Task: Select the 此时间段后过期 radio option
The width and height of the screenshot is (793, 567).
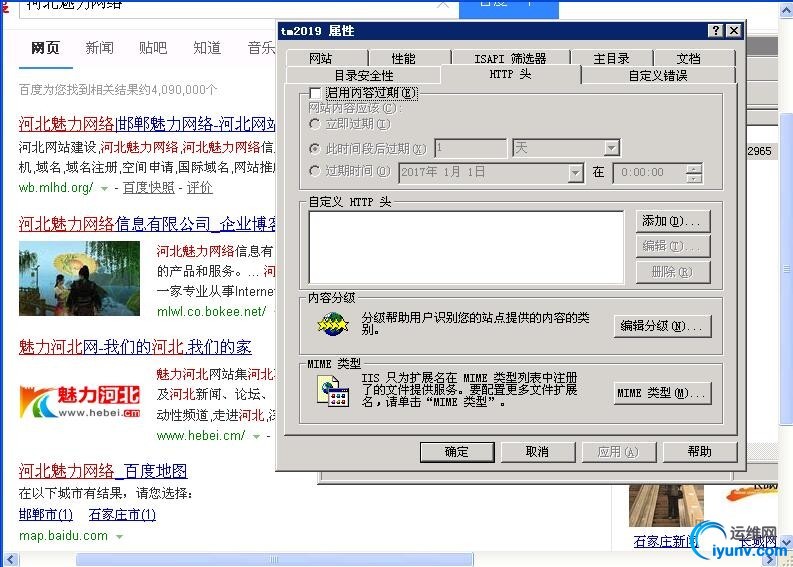Action: coord(315,149)
